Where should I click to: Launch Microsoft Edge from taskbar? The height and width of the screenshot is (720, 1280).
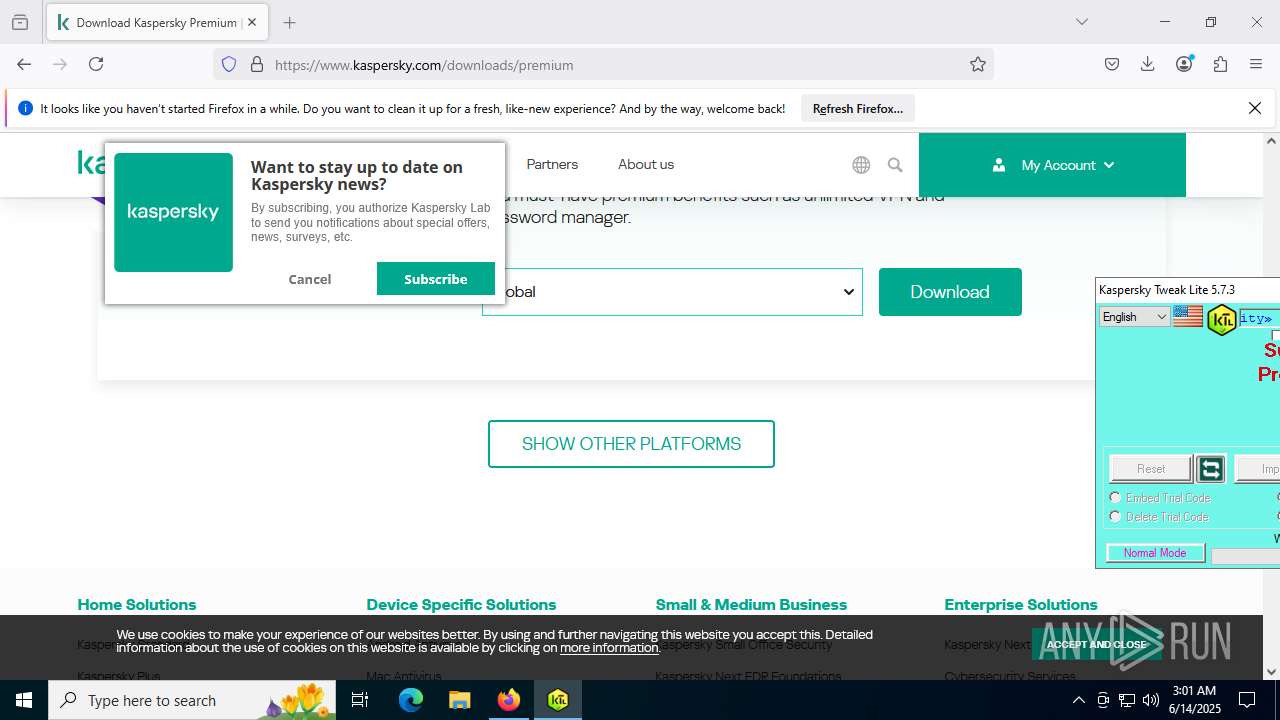[x=411, y=700]
